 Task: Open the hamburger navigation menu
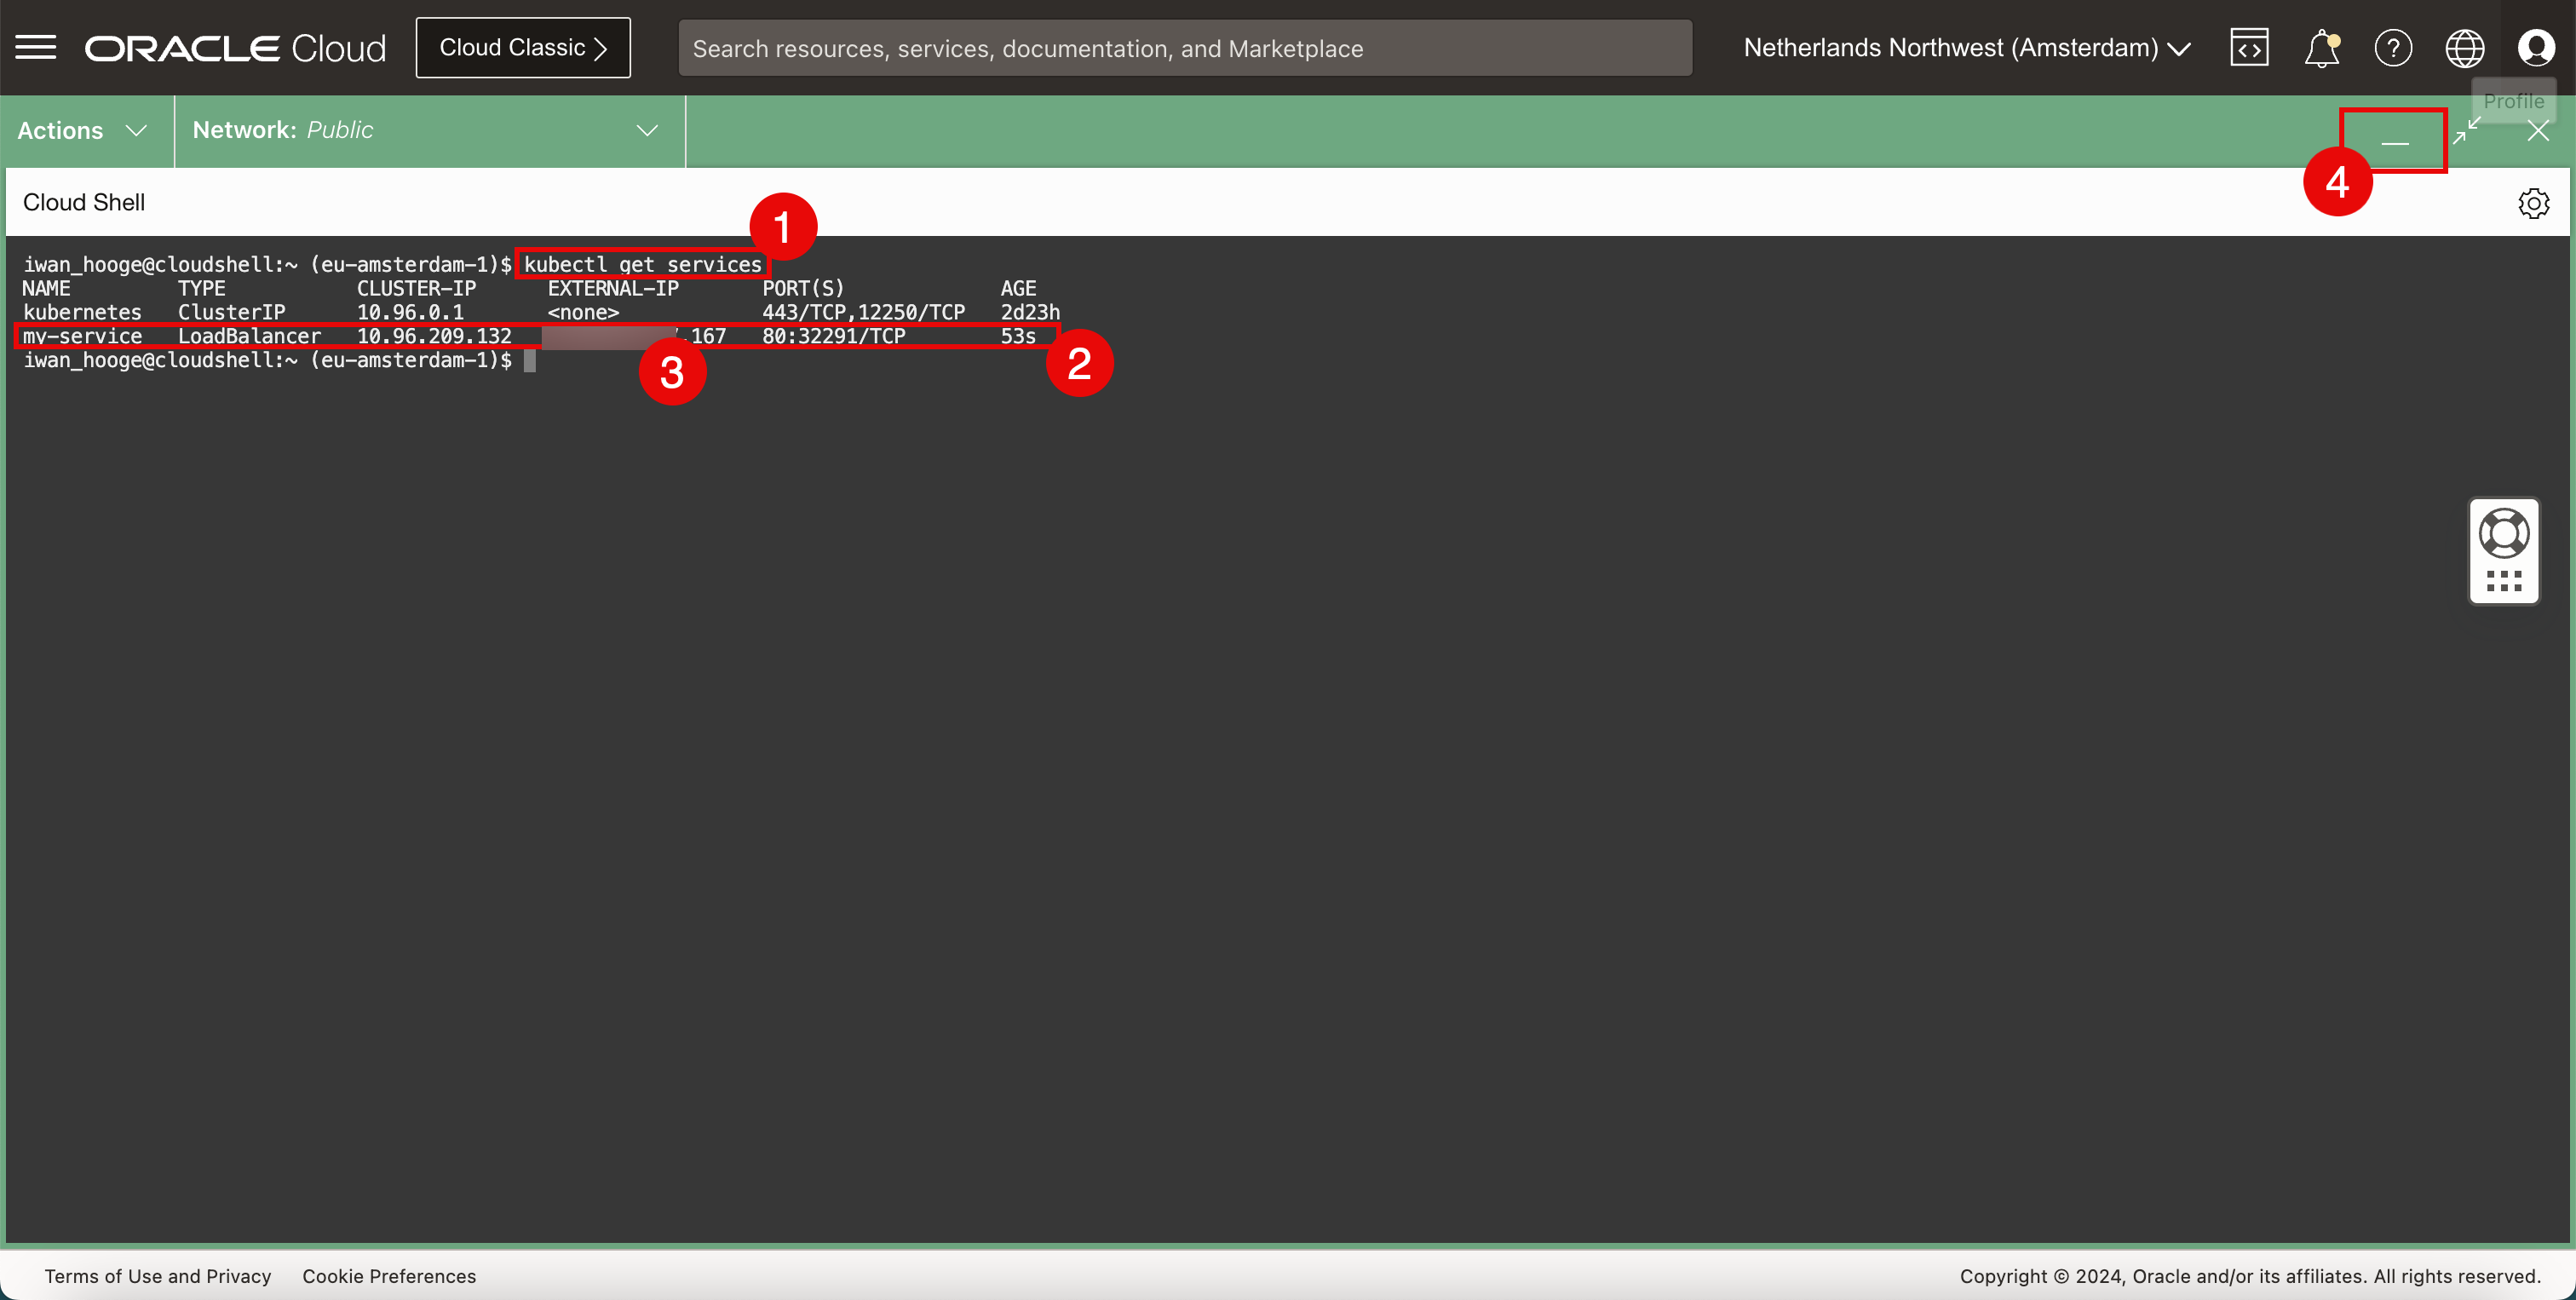36,47
